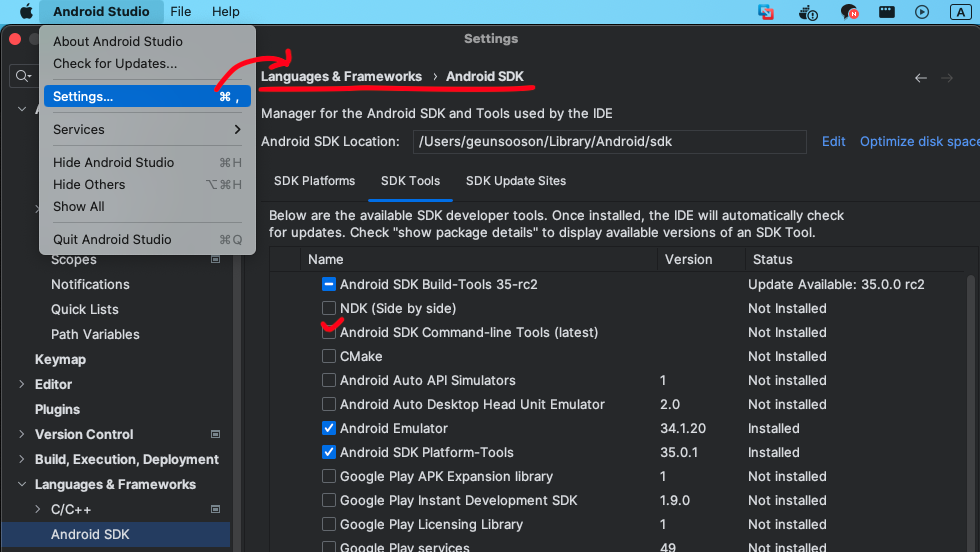This screenshot has height=552, width=980.
Task: Open the Apple menu icon
Action: (x=26, y=11)
